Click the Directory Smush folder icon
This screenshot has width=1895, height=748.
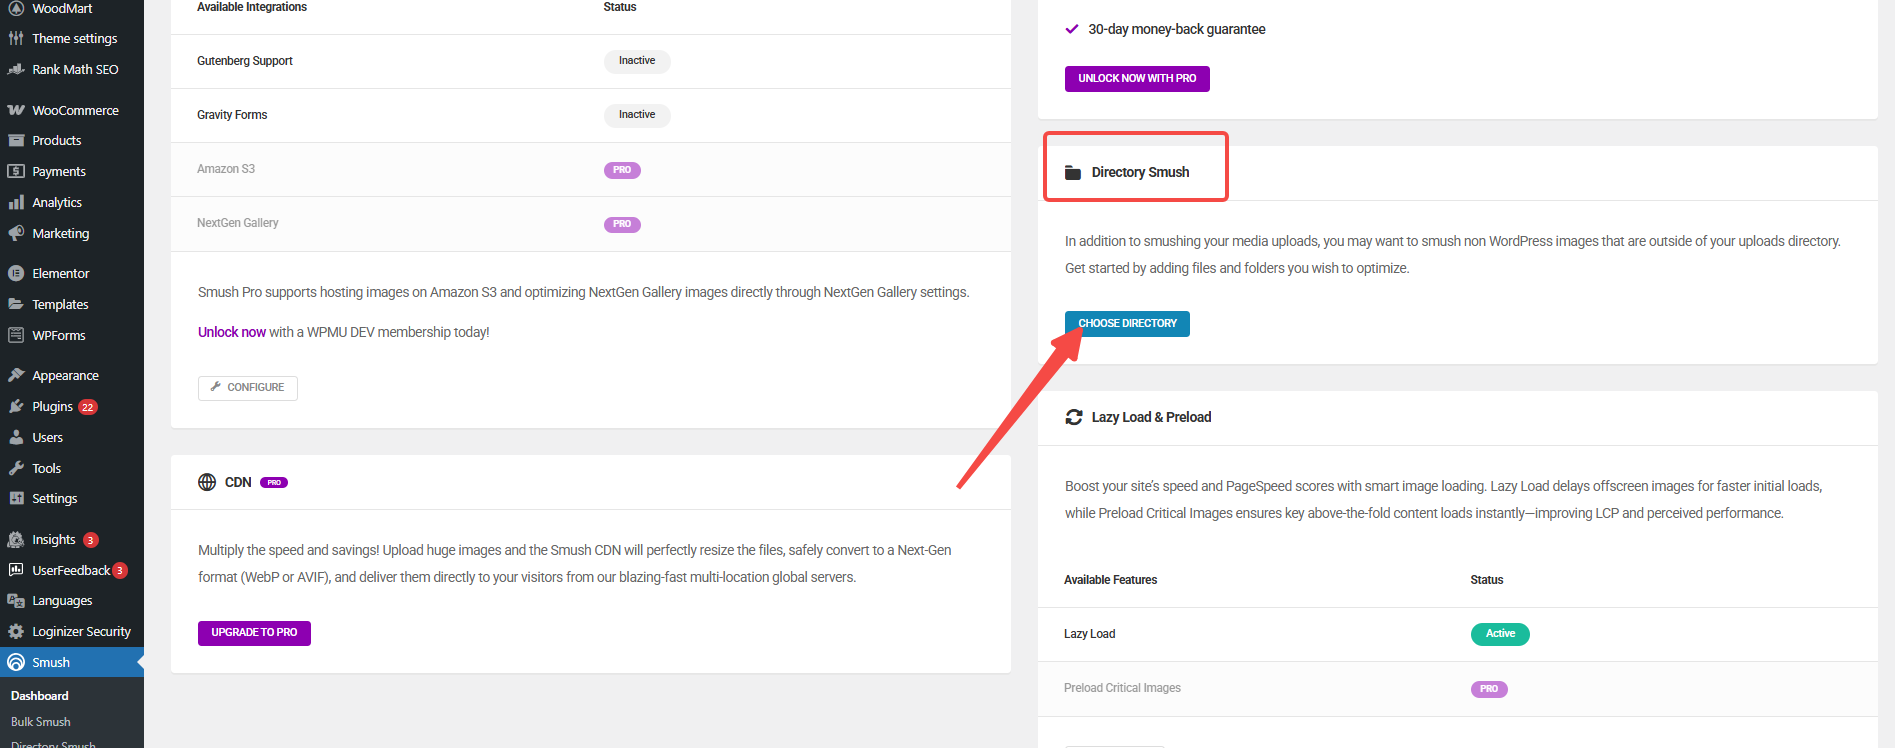tap(1073, 172)
